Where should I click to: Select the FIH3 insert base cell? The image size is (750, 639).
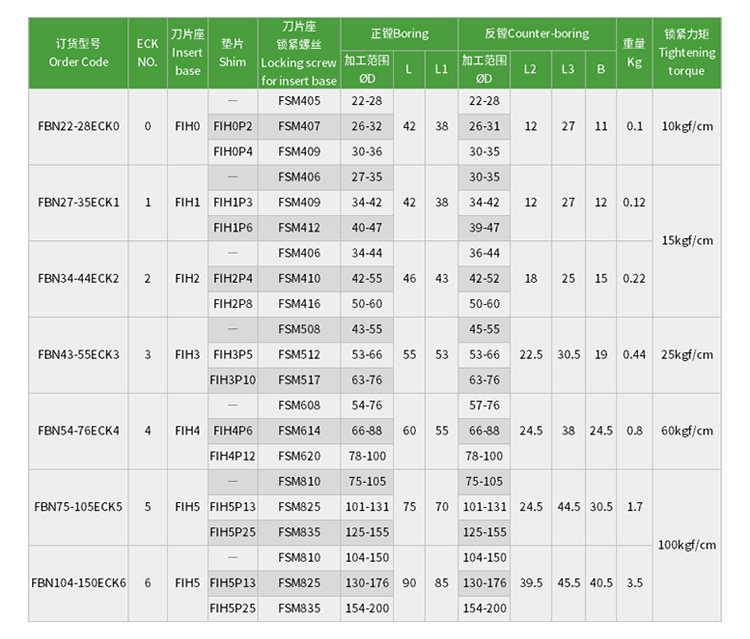(x=188, y=355)
